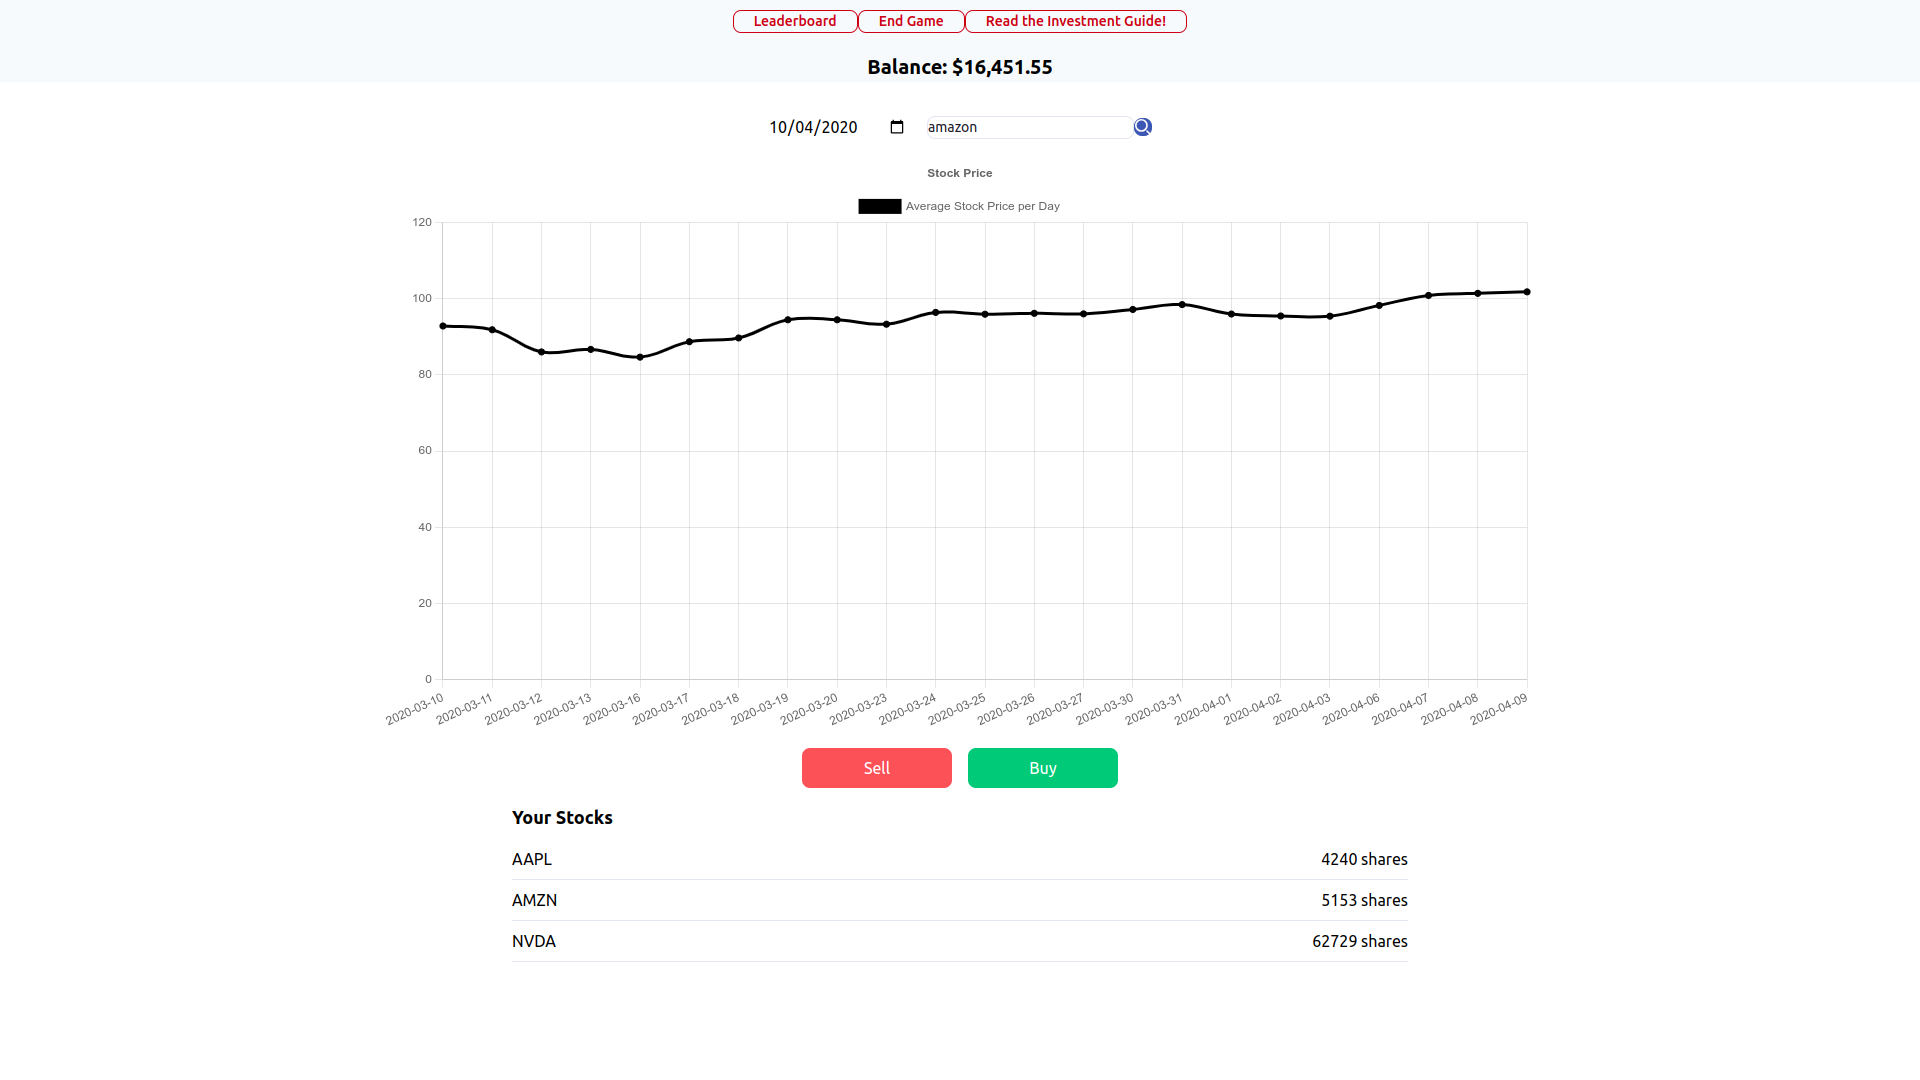Open Read the Investment Guide link
Screen dimensions: 1920x1080
click(x=1075, y=21)
